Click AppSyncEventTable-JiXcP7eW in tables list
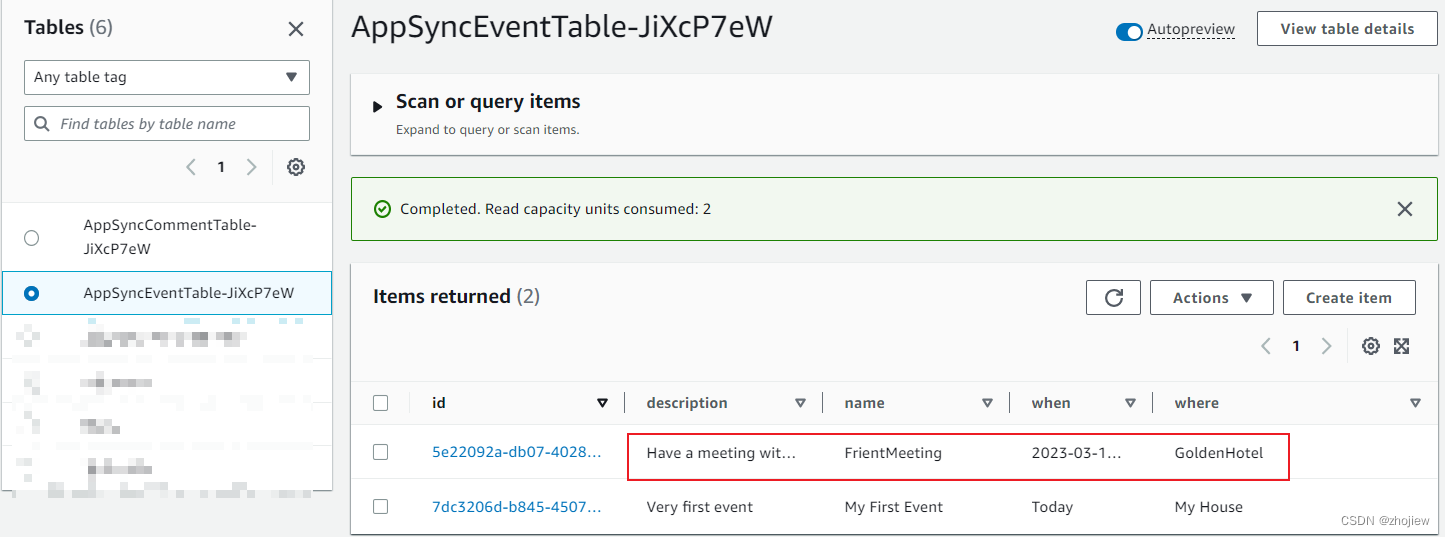 point(189,293)
